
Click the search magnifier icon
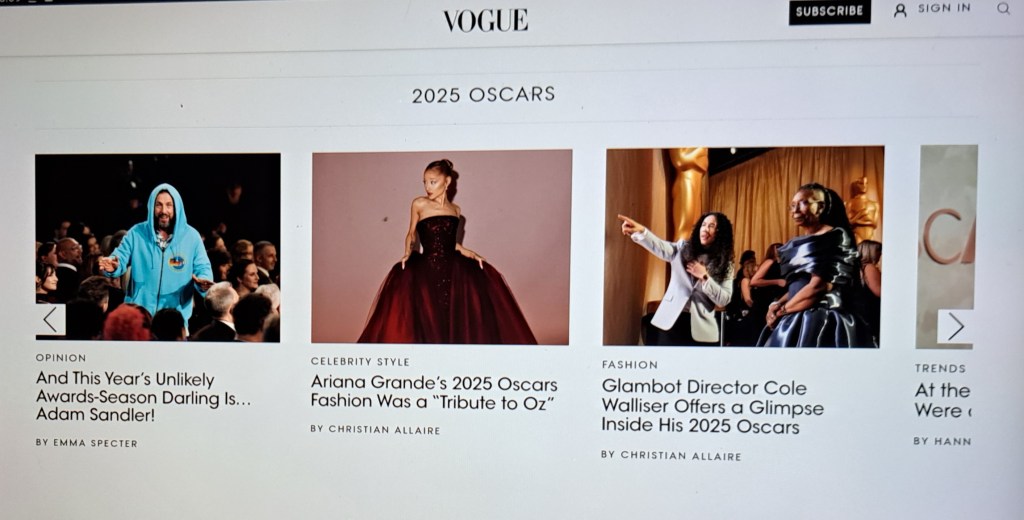[x=1003, y=8]
